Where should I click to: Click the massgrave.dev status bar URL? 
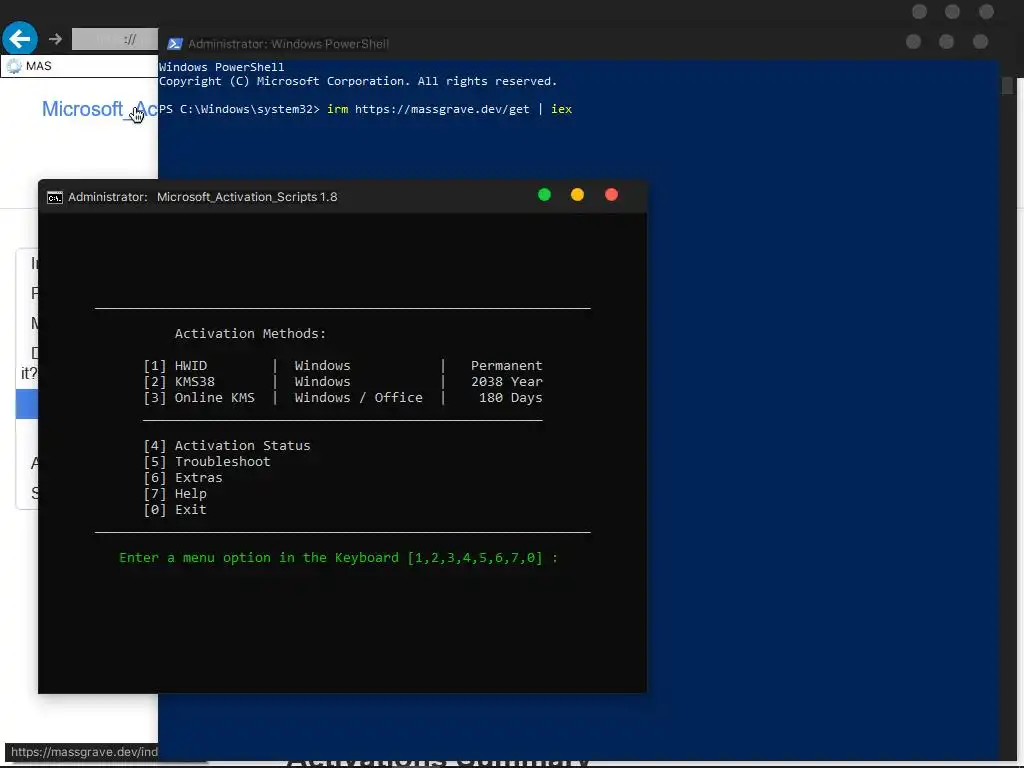(x=84, y=752)
